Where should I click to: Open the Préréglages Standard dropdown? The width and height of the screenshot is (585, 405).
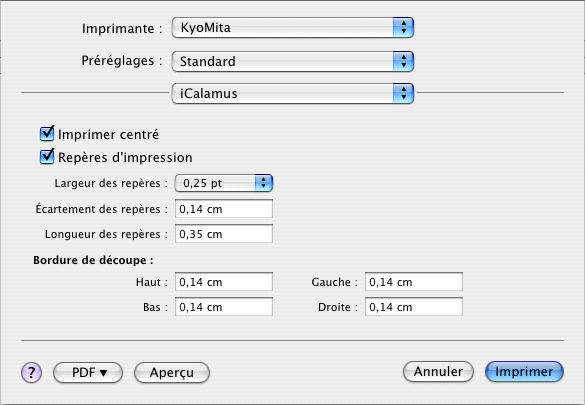coord(292,61)
